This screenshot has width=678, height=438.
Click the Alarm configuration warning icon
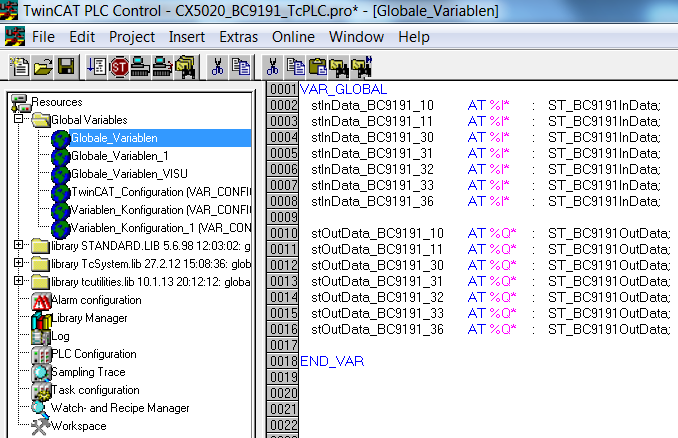click(x=41, y=301)
